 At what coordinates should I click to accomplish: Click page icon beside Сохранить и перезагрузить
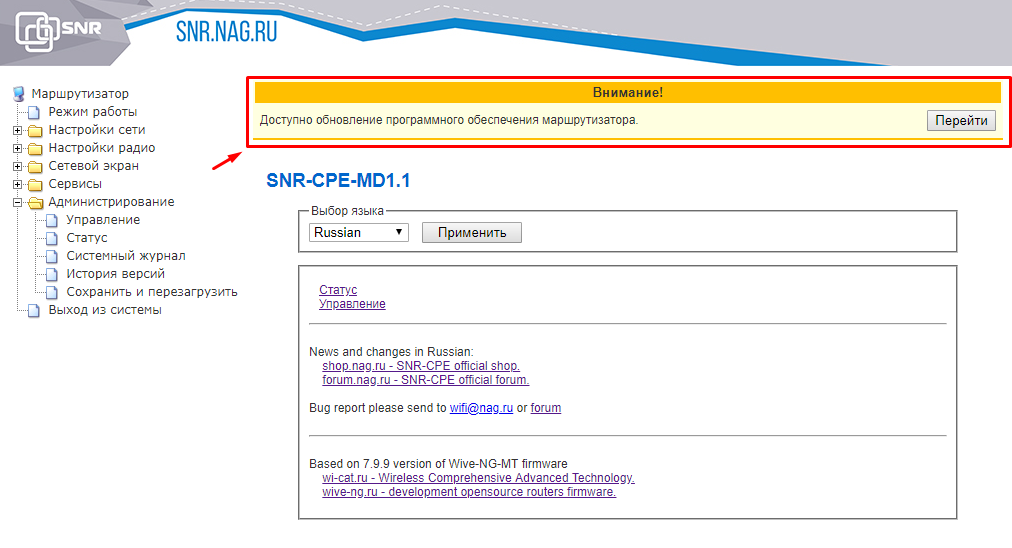52,293
